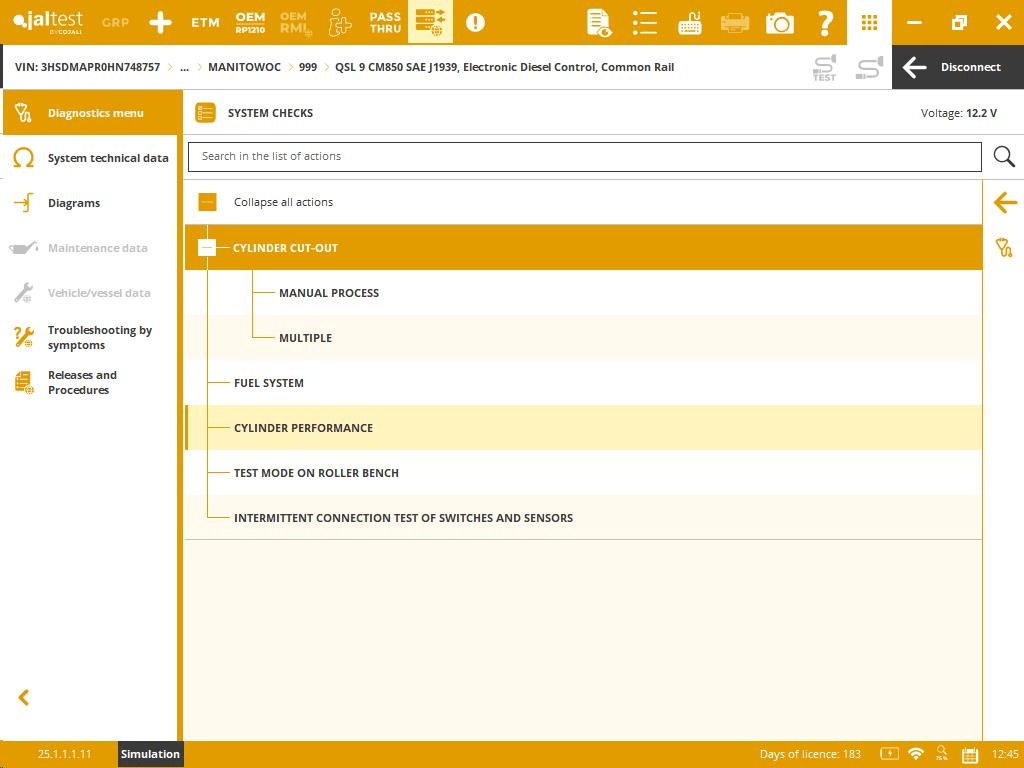
Task: Collapse the left sidebar with the chevron
Action: pos(24,698)
